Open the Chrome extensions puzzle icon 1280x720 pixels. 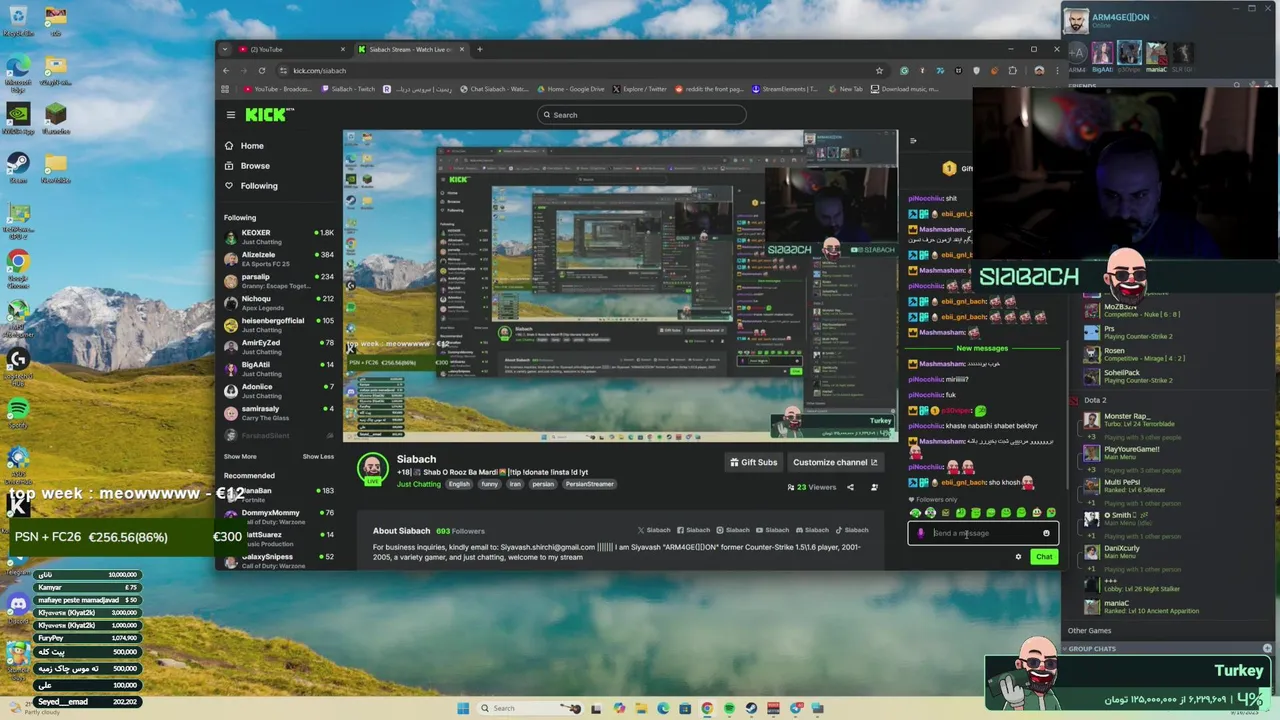tap(1012, 71)
